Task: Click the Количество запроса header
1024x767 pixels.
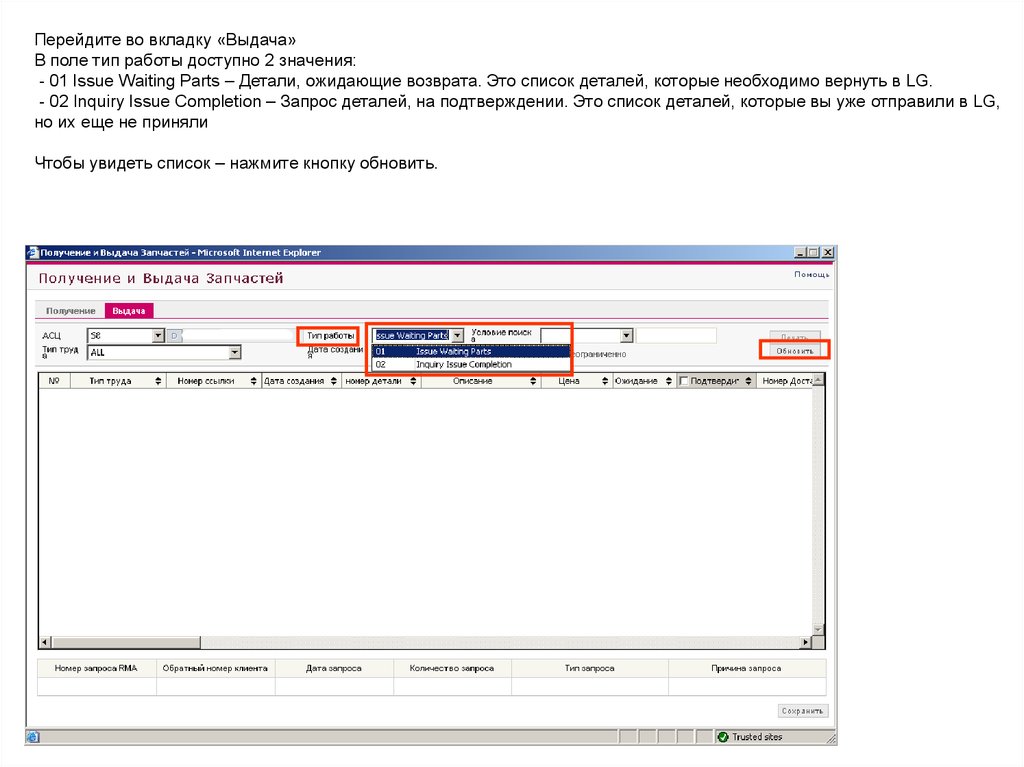Action: tap(452, 668)
